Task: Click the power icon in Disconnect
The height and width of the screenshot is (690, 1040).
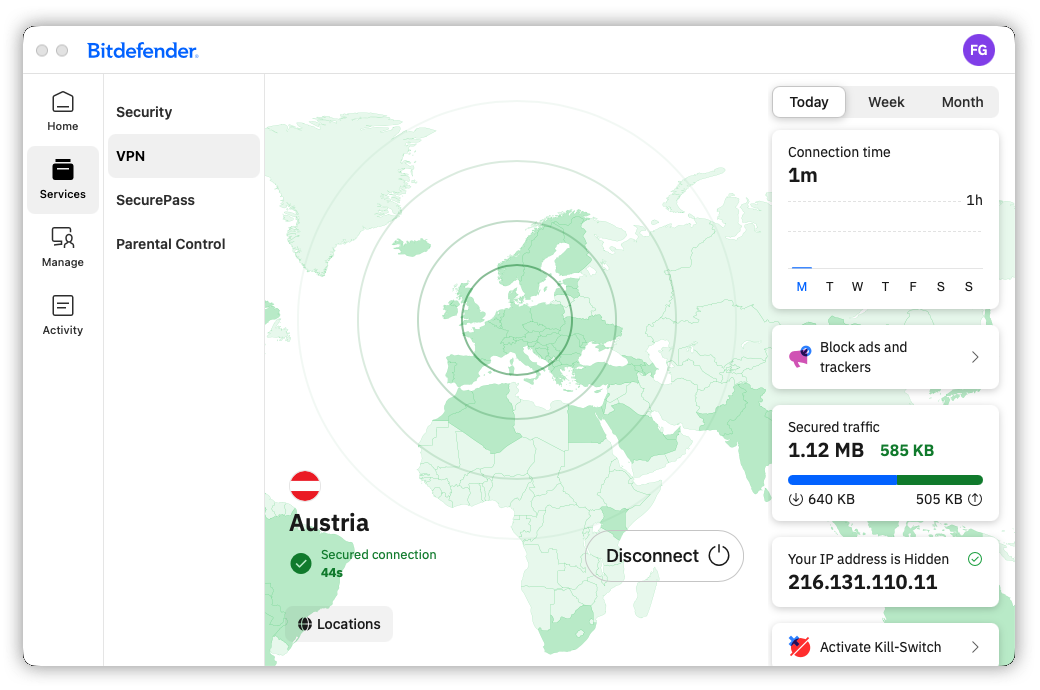Action: point(719,555)
